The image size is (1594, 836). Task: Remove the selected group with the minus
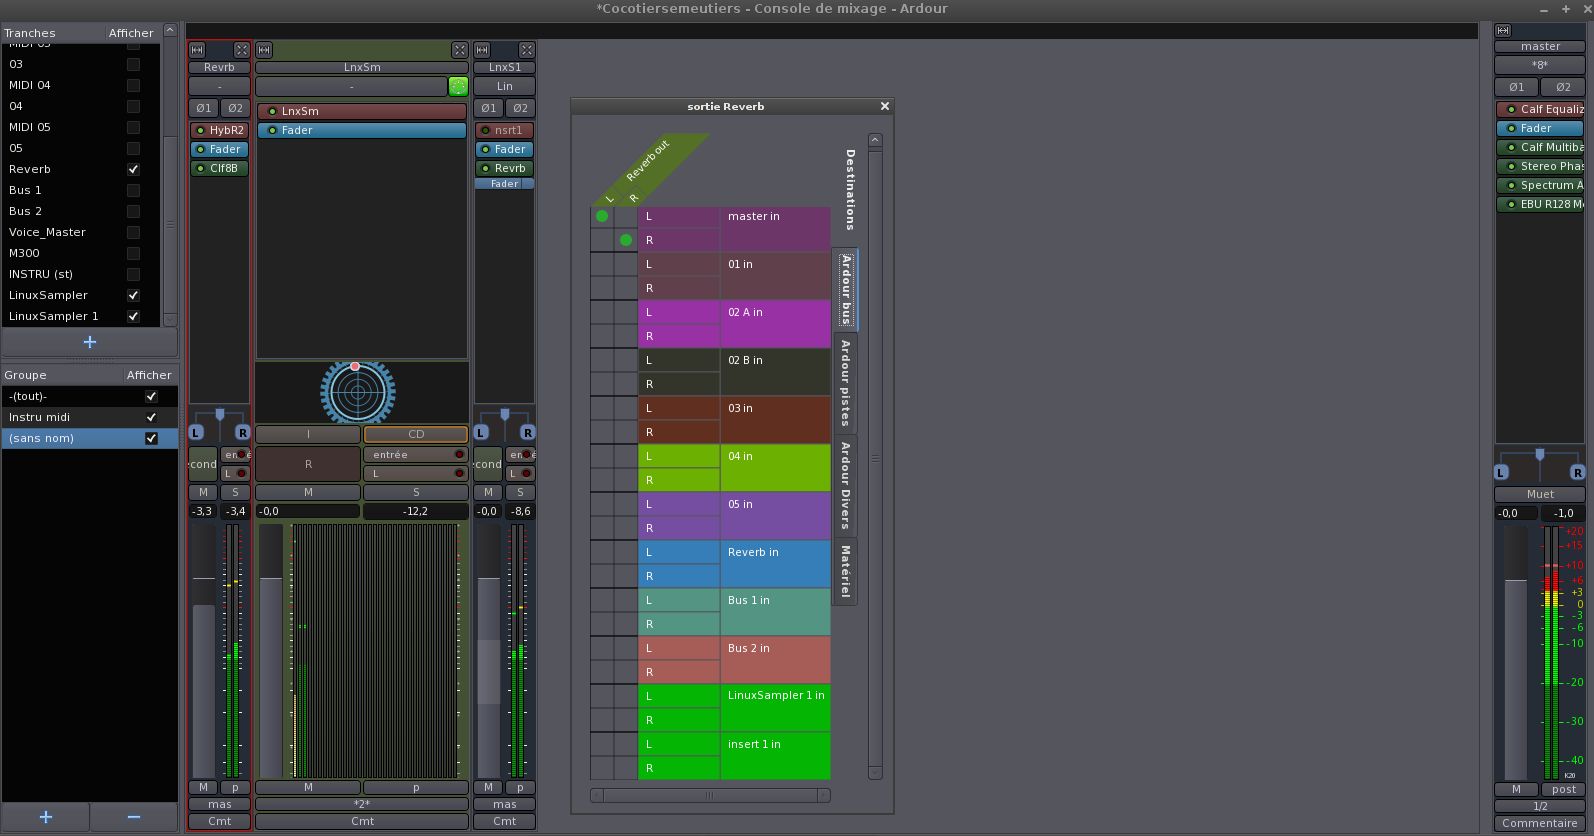[x=134, y=817]
